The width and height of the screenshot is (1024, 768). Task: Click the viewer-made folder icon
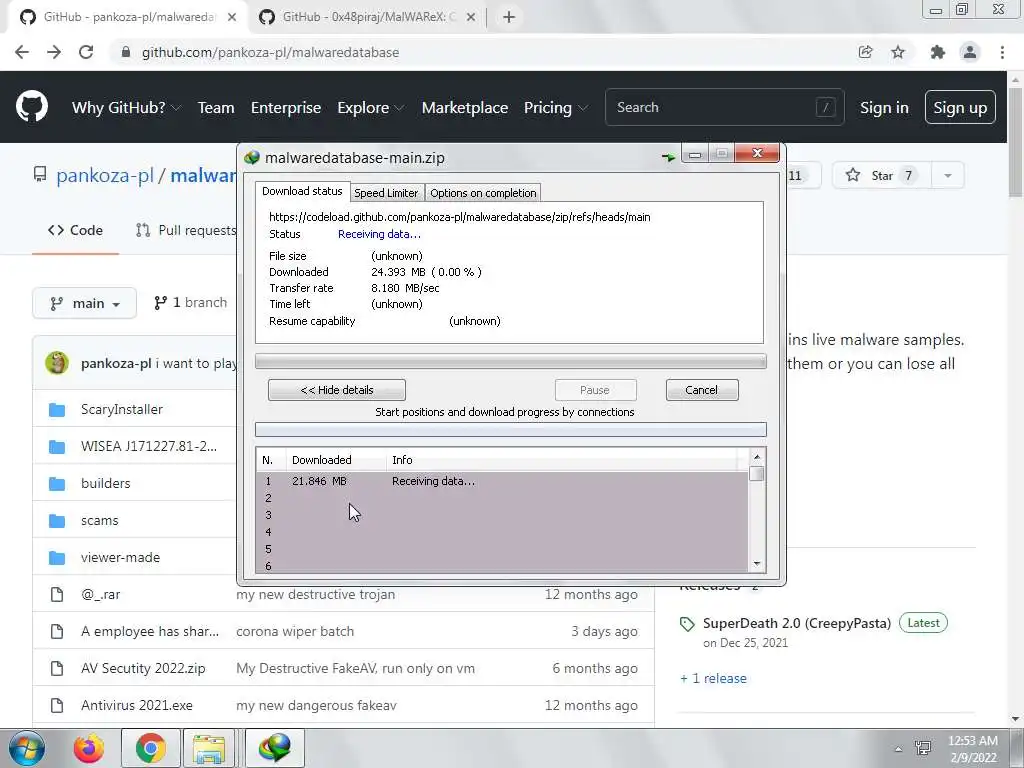57,558
